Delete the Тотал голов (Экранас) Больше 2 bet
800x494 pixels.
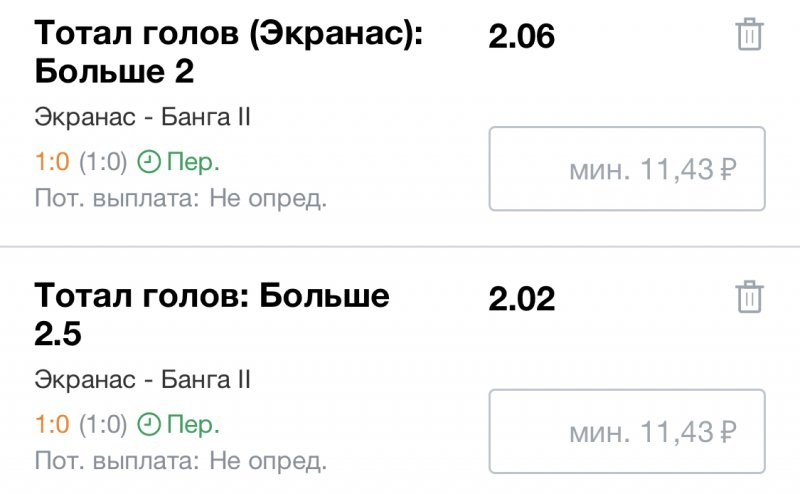click(x=749, y=36)
